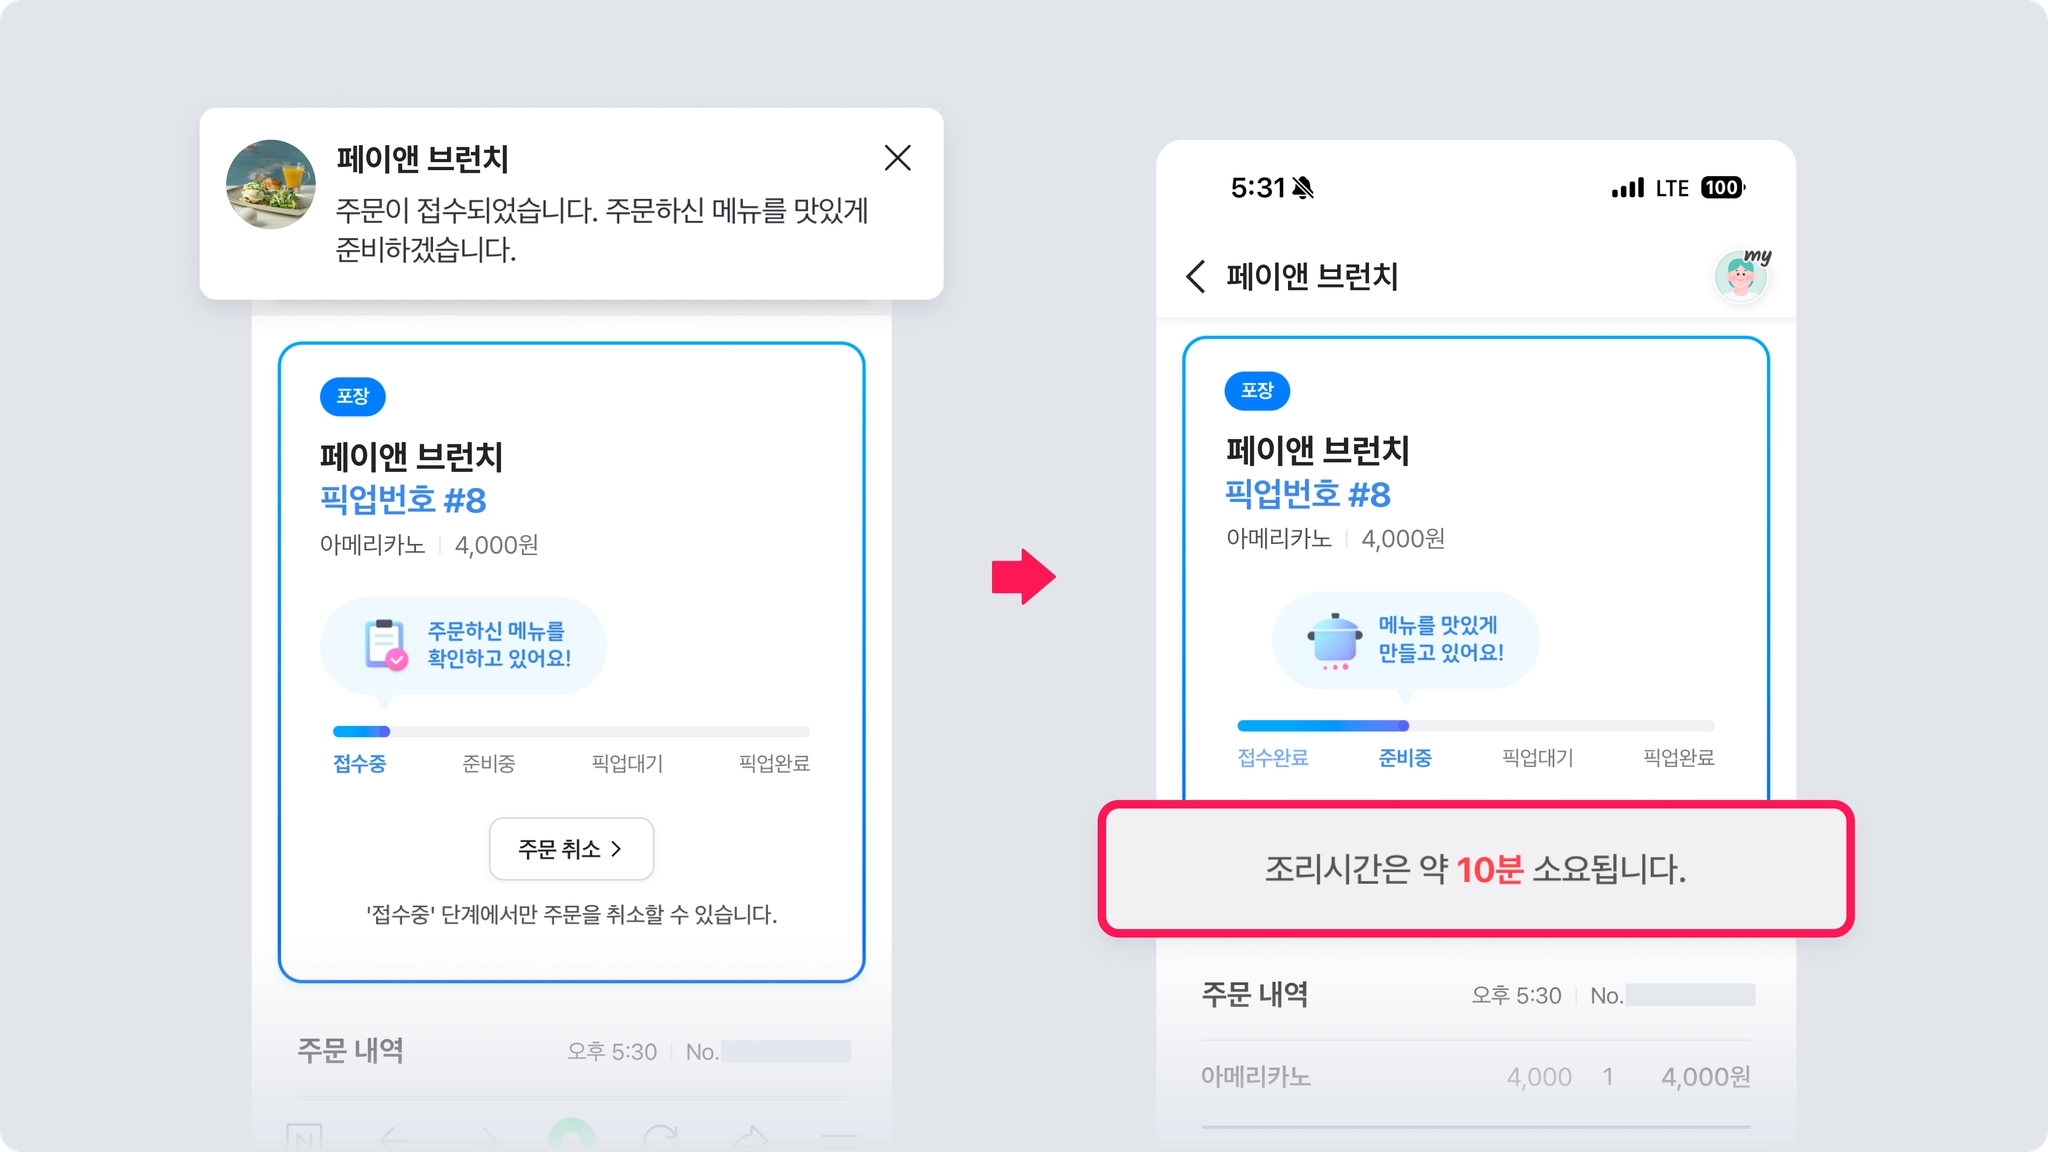2048x1152 pixels.
Task: Click the 조리시간은 약 10분 소요됩니다 notice
Action: tap(1476, 869)
